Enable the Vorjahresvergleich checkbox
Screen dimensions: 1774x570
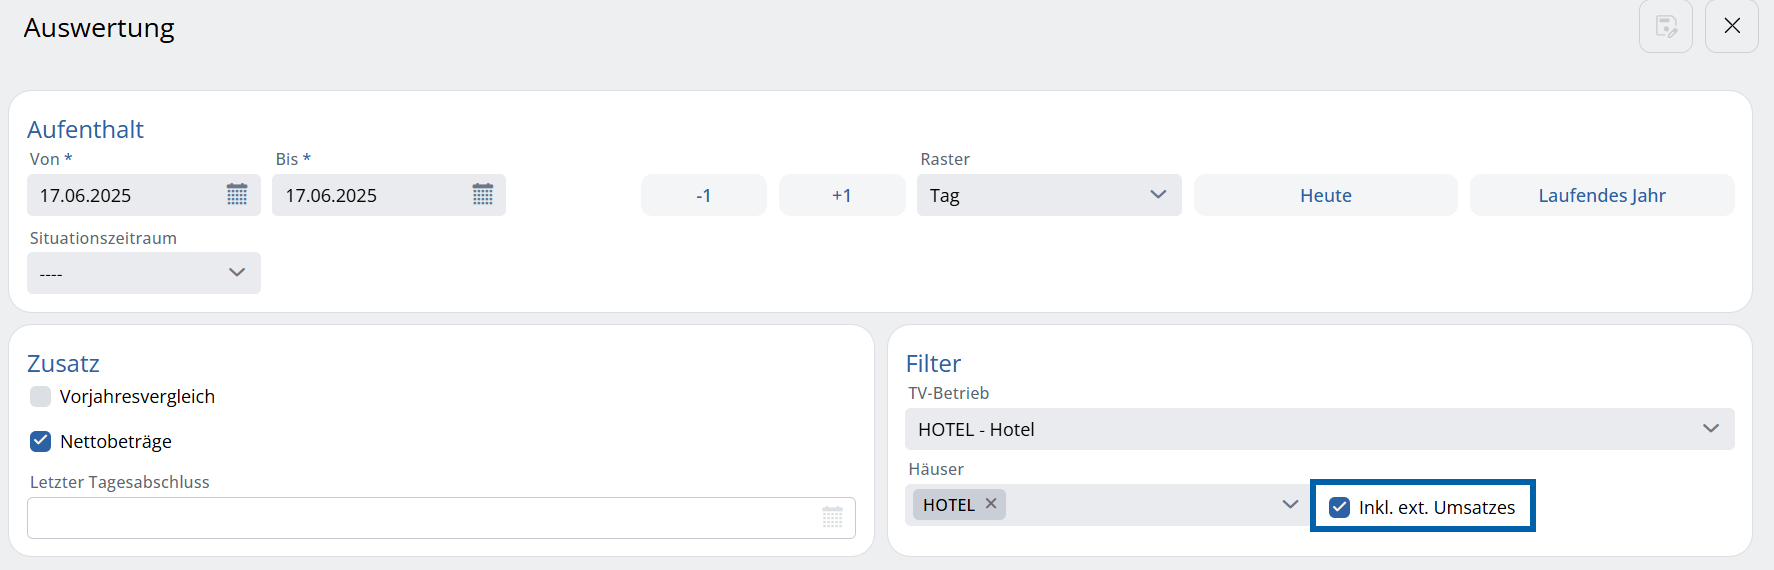point(41,397)
